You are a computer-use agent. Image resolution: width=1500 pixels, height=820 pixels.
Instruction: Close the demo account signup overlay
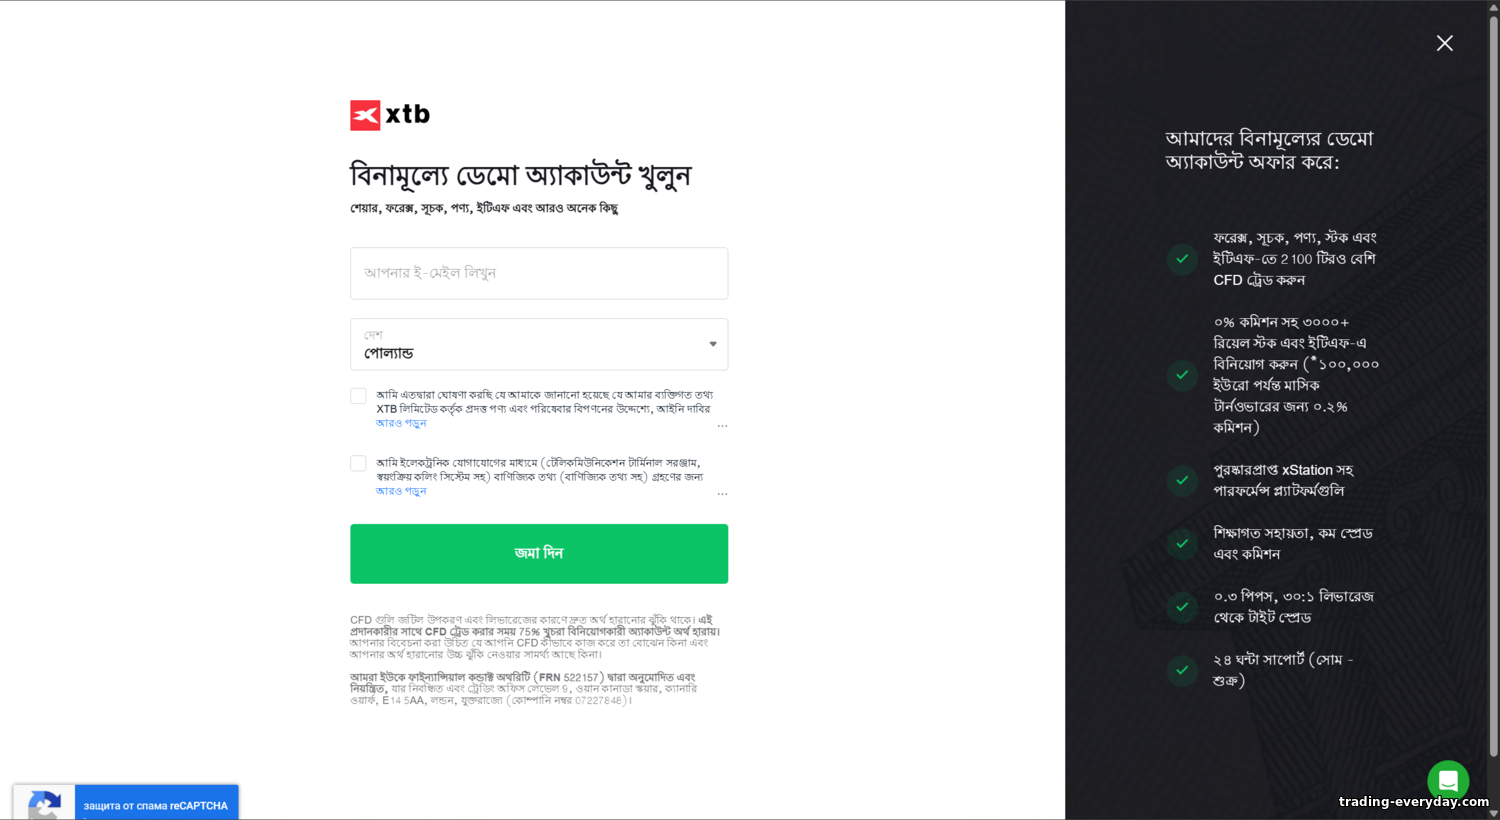point(1444,43)
